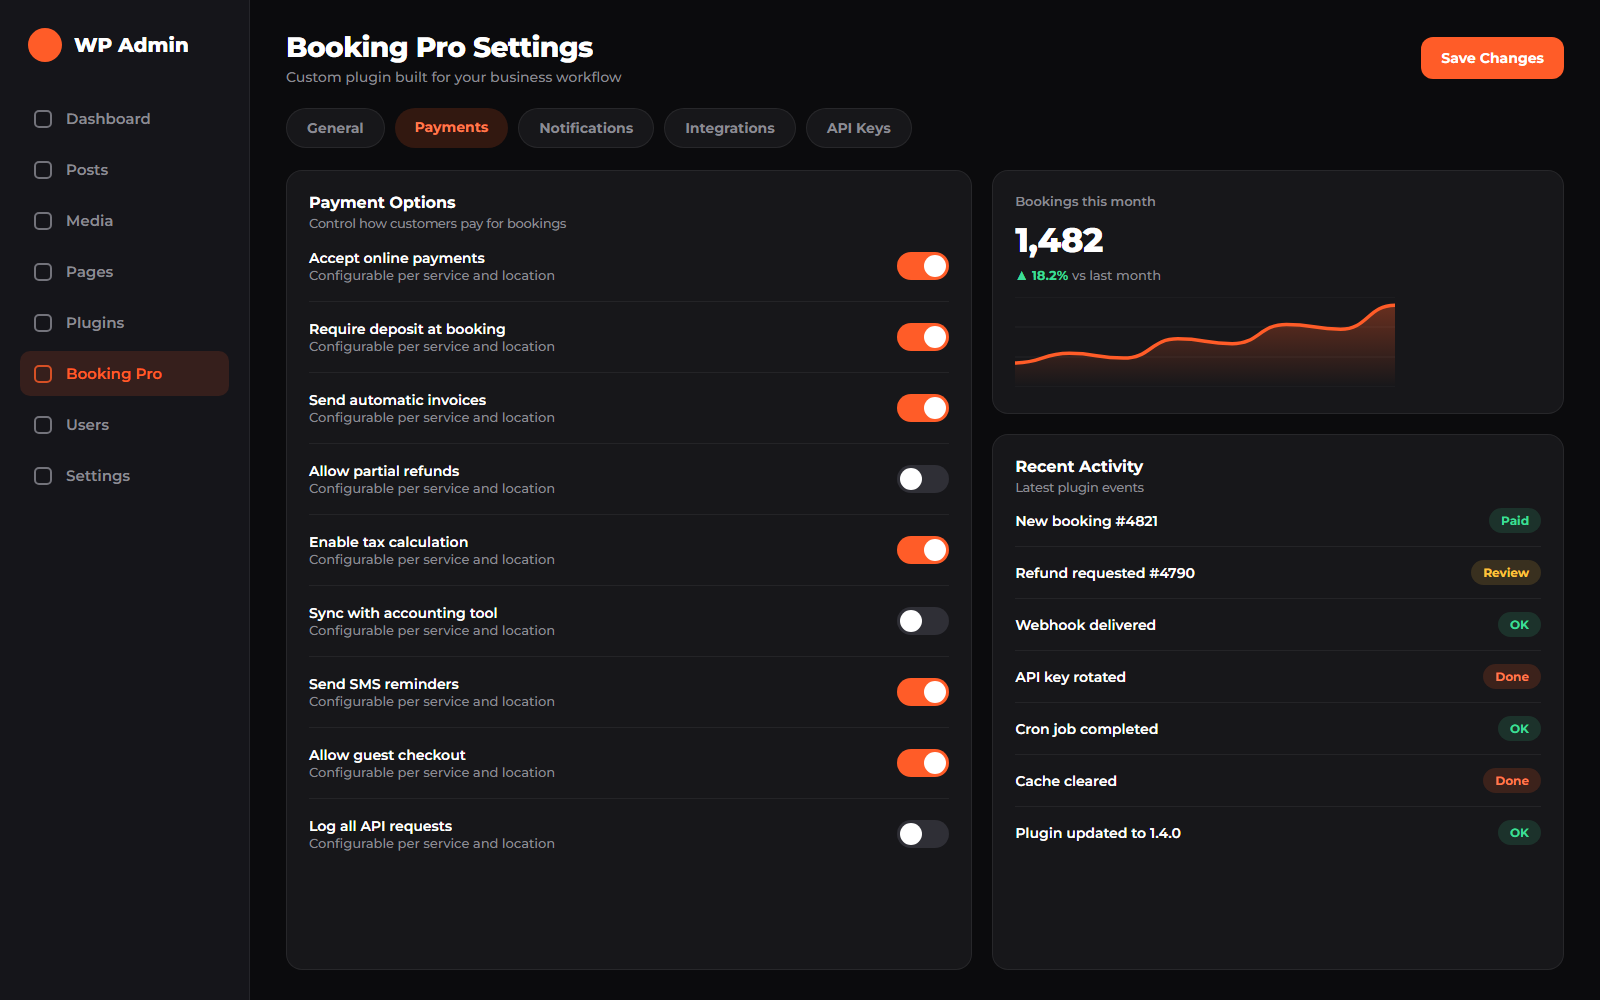This screenshot has height=1000, width=1600.
Task: Switch to the Integrations tab
Action: pyautogui.click(x=730, y=128)
